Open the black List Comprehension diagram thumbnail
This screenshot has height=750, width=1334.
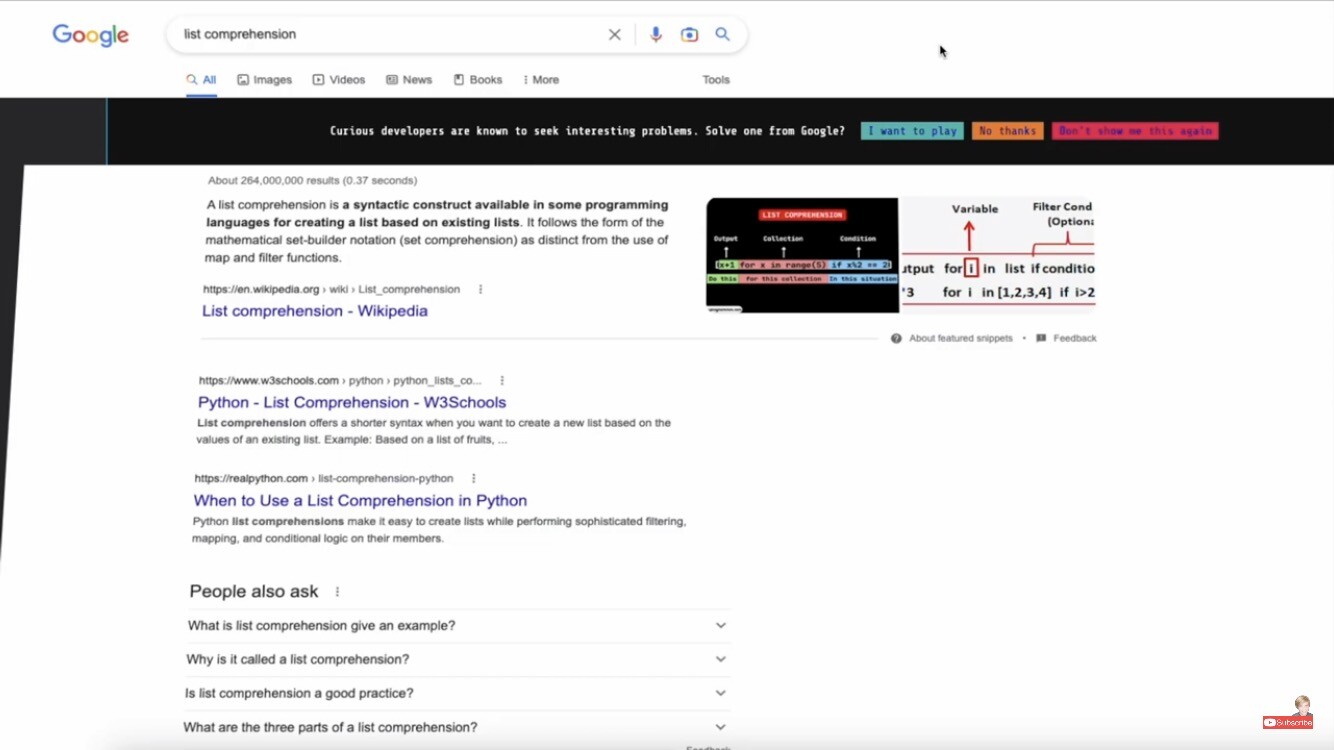point(802,255)
